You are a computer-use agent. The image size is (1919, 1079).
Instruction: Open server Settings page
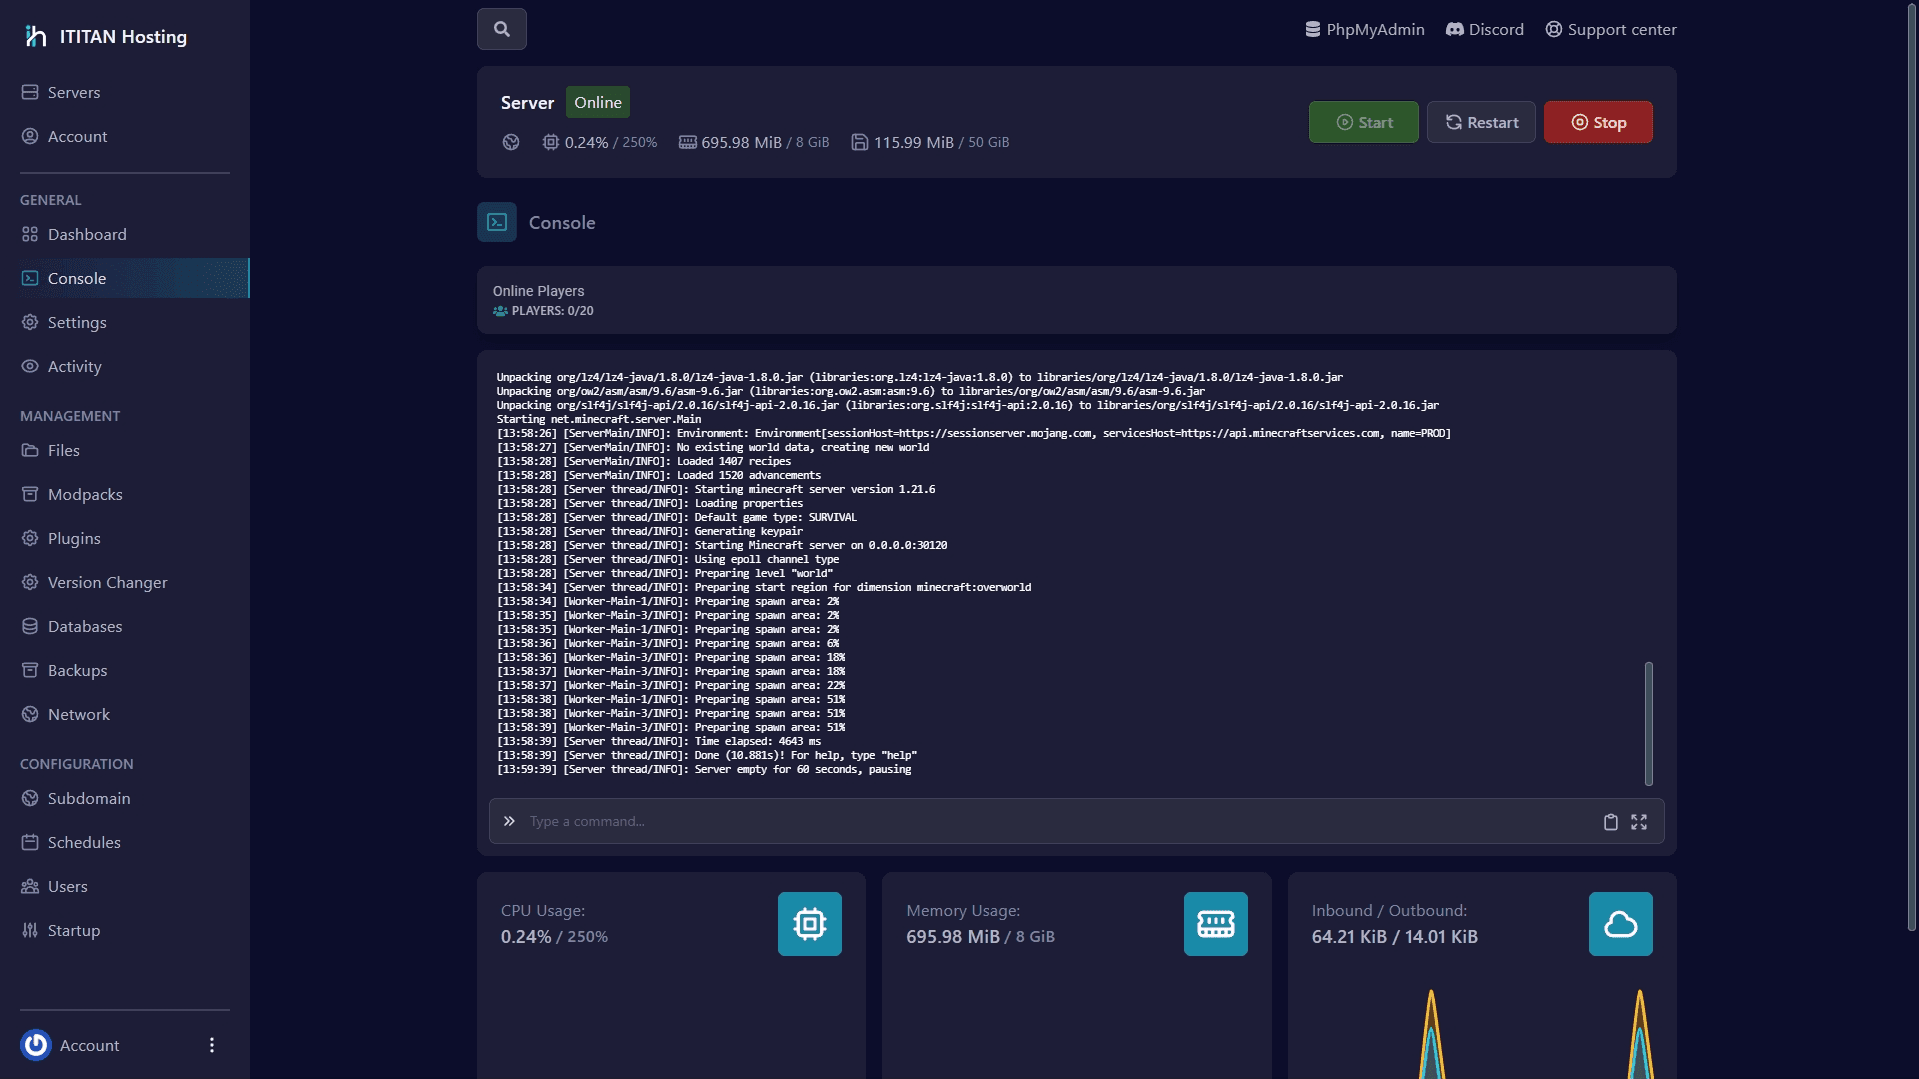125,322
